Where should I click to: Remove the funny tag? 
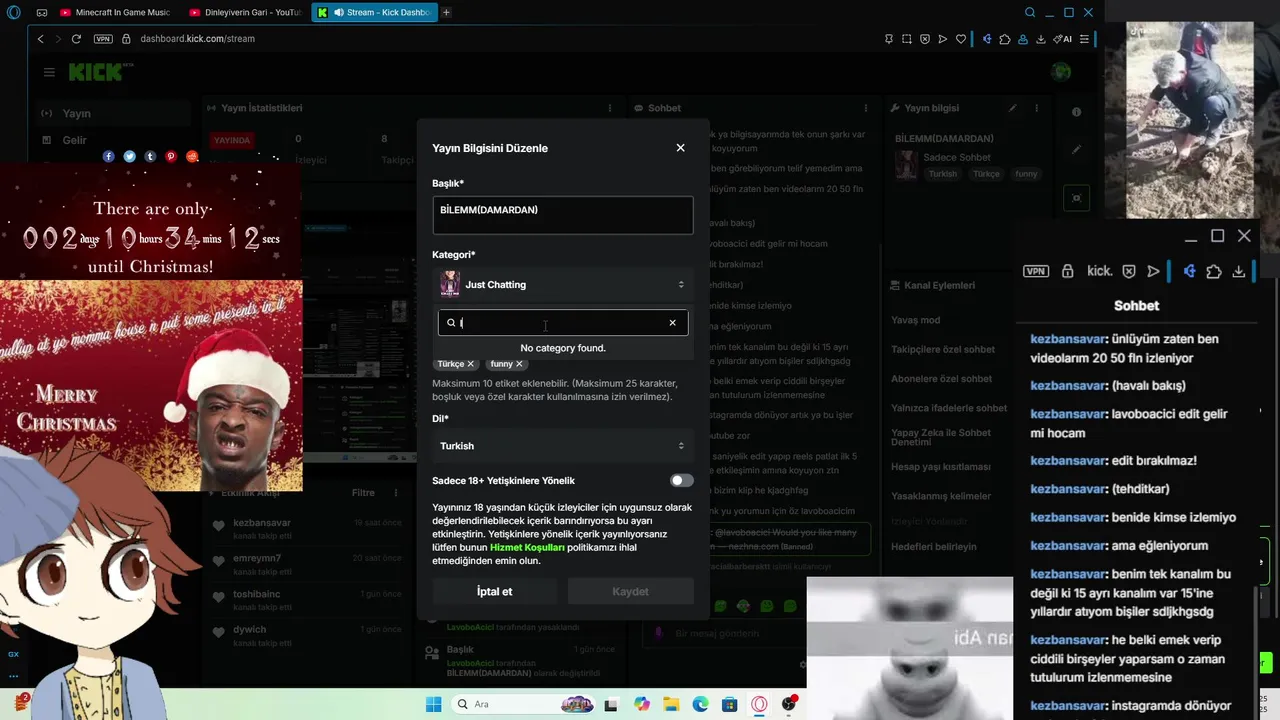519,364
